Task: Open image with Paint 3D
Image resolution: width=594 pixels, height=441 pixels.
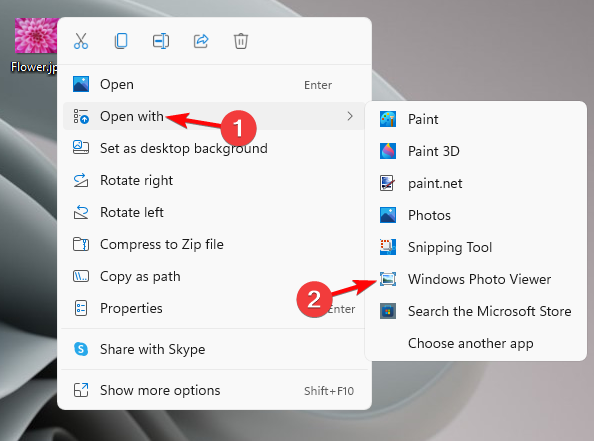Action: click(476, 151)
